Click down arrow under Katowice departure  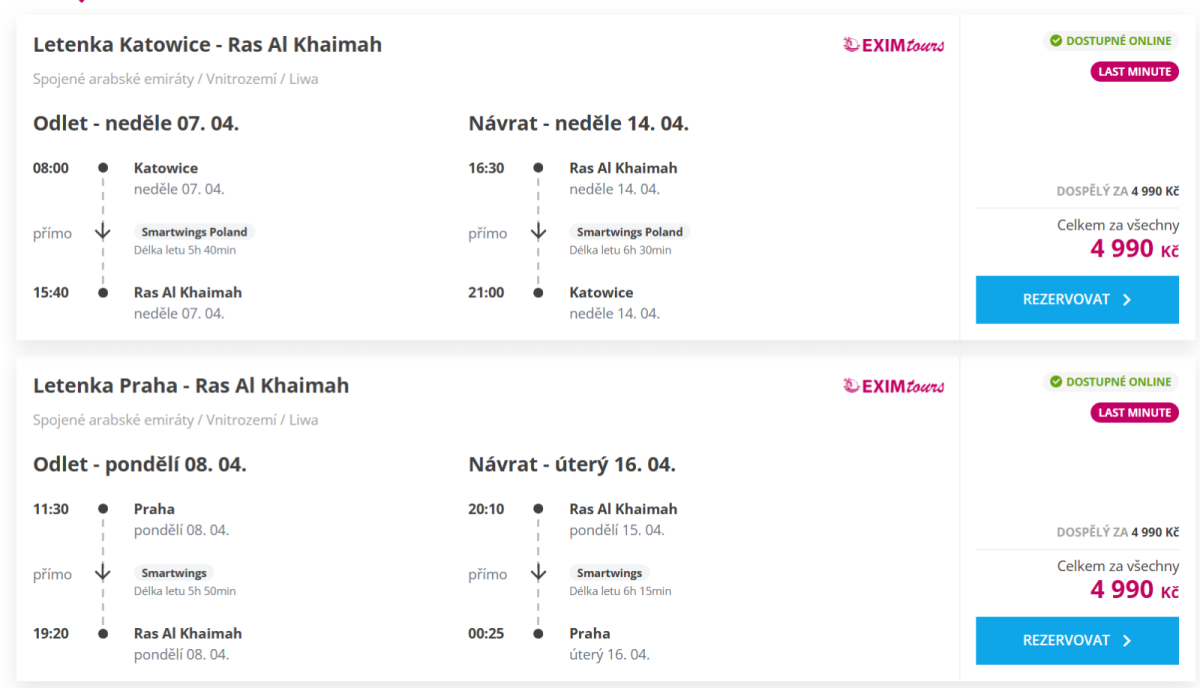[103, 232]
